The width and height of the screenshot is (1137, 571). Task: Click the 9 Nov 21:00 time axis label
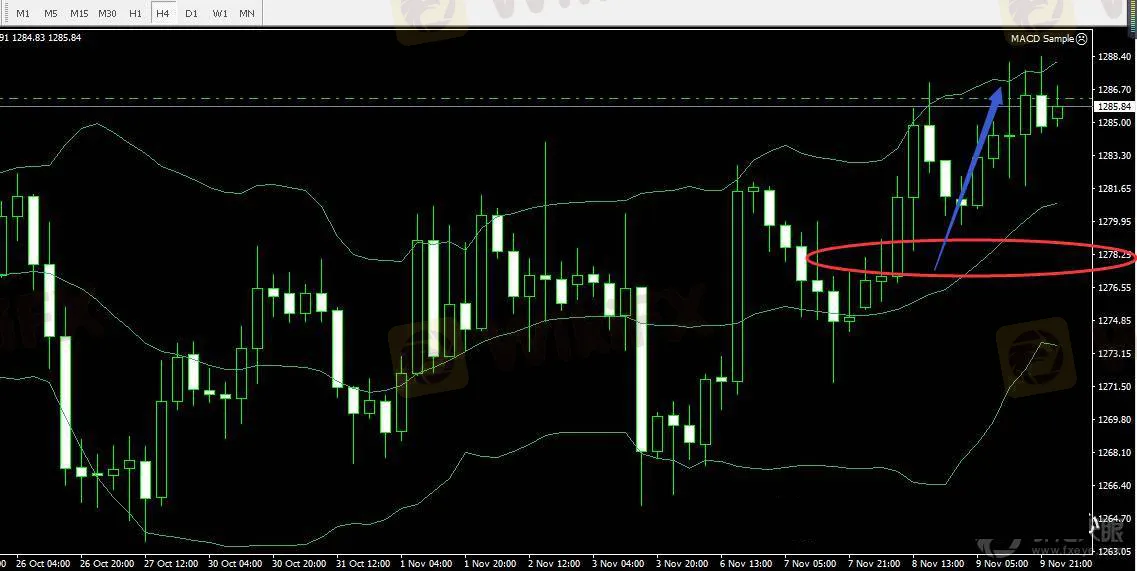pyautogui.click(x=1065, y=563)
